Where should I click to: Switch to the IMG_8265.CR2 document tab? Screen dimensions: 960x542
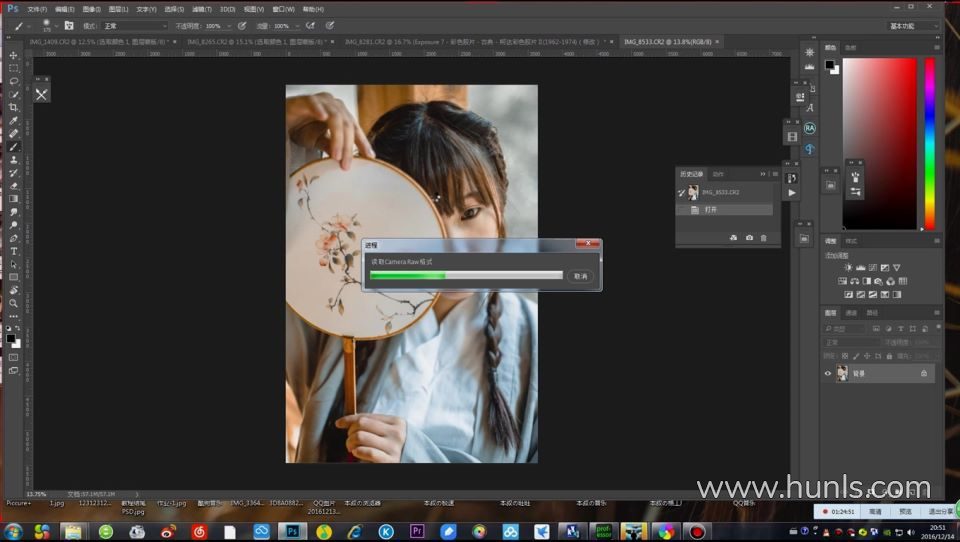click(258, 42)
